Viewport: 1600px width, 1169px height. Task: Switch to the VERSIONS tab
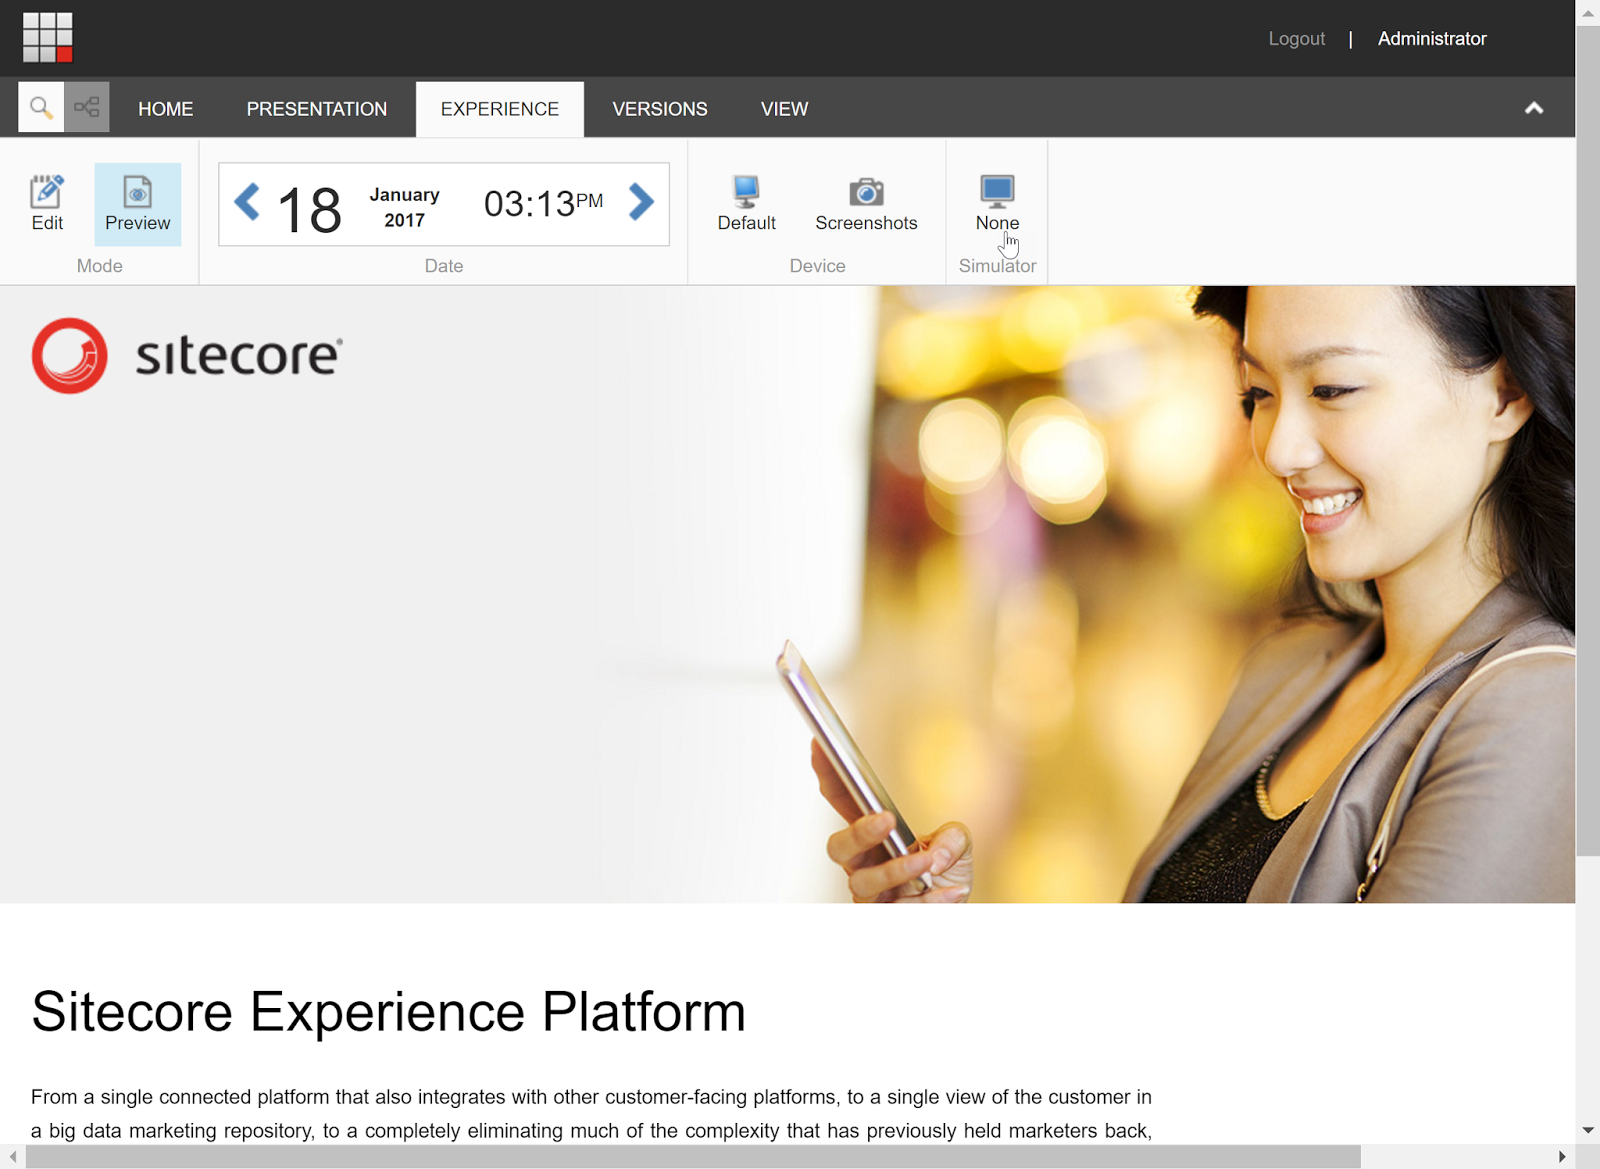point(659,108)
